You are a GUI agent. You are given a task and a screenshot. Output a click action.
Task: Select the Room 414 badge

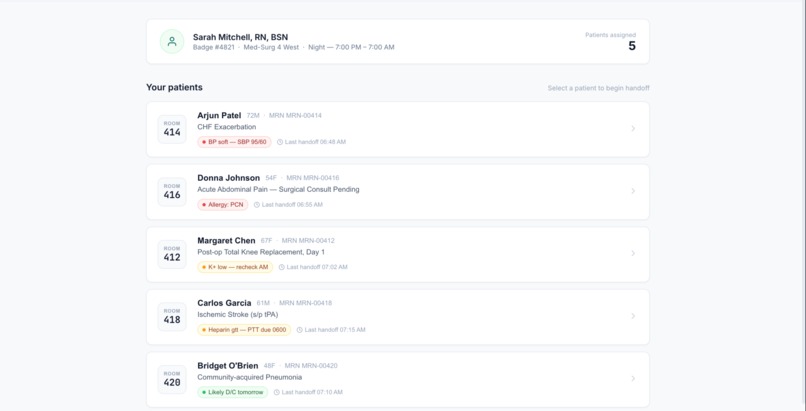point(172,129)
